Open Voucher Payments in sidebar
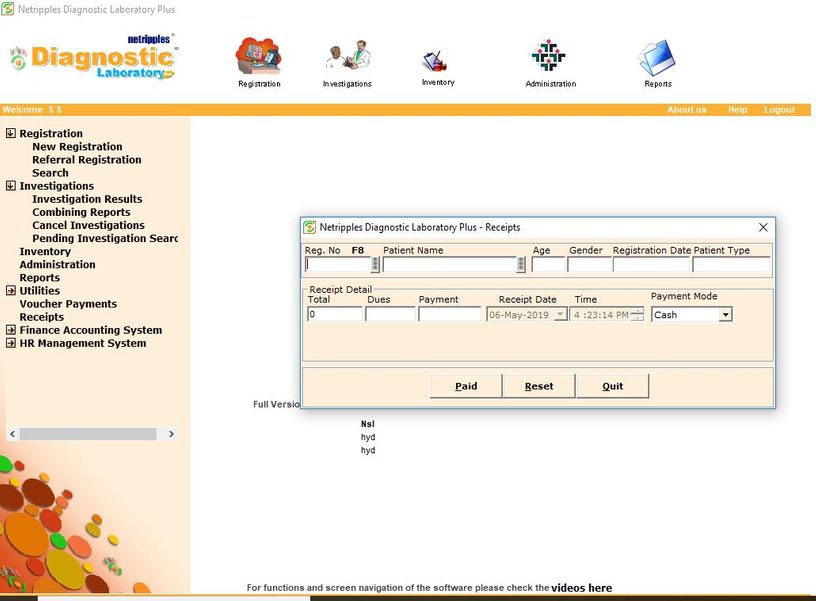Viewport: 816px width, 601px height. [x=68, y=304]
